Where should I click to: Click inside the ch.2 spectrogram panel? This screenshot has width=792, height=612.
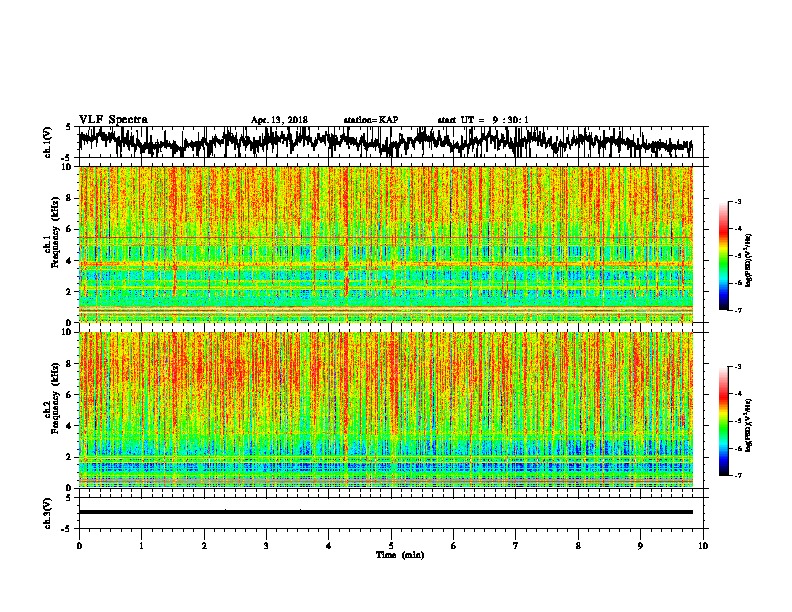pos(386,410)
